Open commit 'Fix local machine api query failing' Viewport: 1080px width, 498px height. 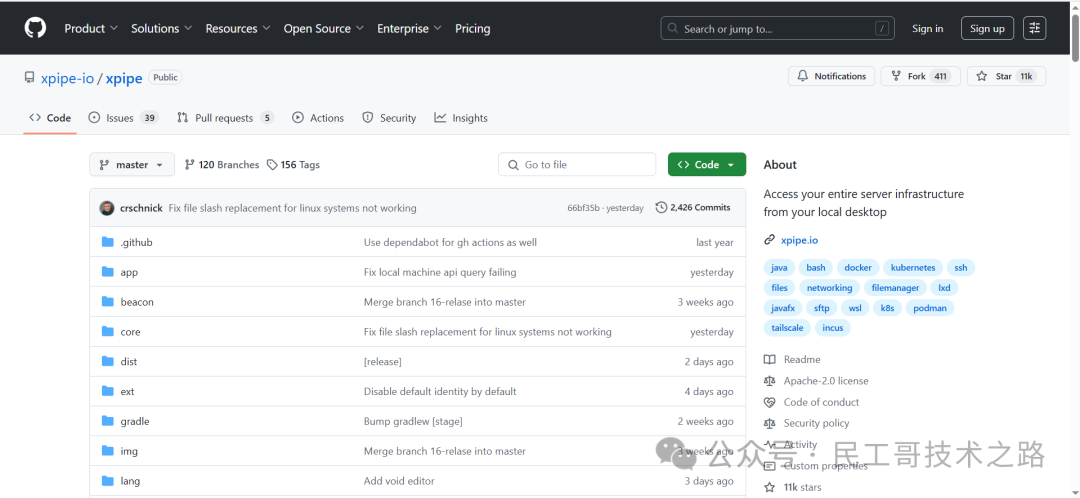[440, 272]
